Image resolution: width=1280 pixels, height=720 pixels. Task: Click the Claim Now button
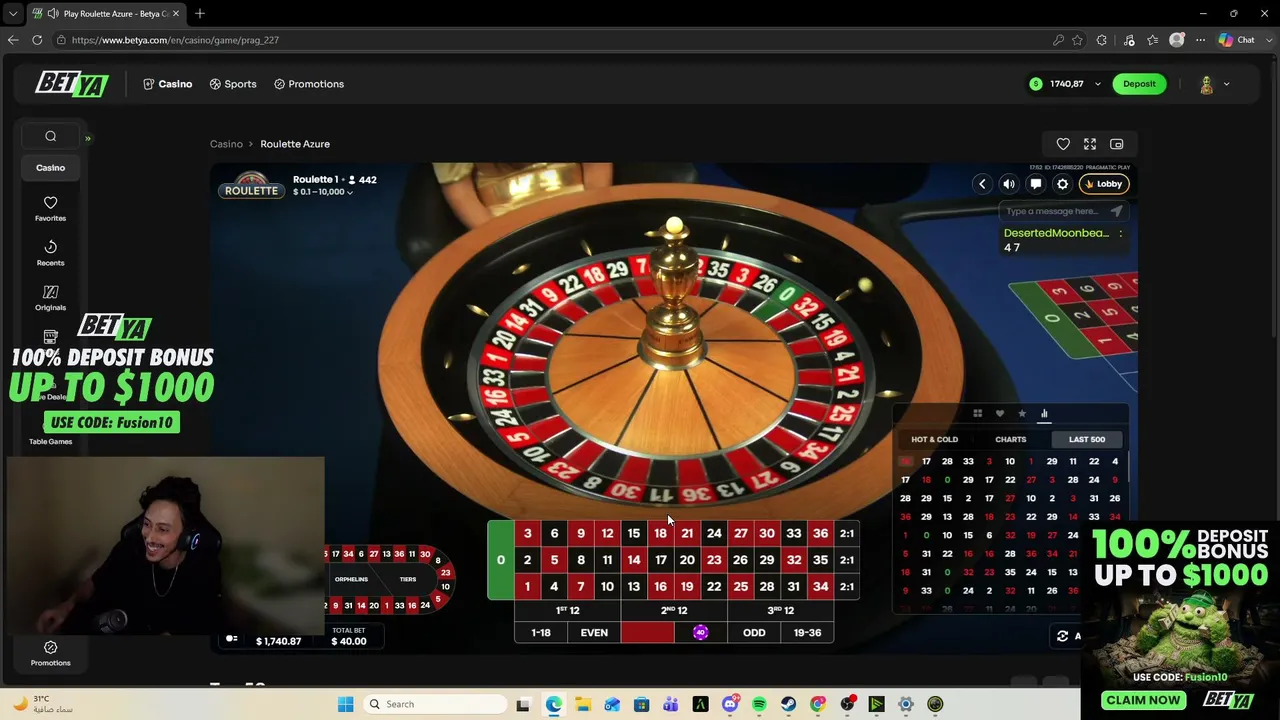[1144, 700]
